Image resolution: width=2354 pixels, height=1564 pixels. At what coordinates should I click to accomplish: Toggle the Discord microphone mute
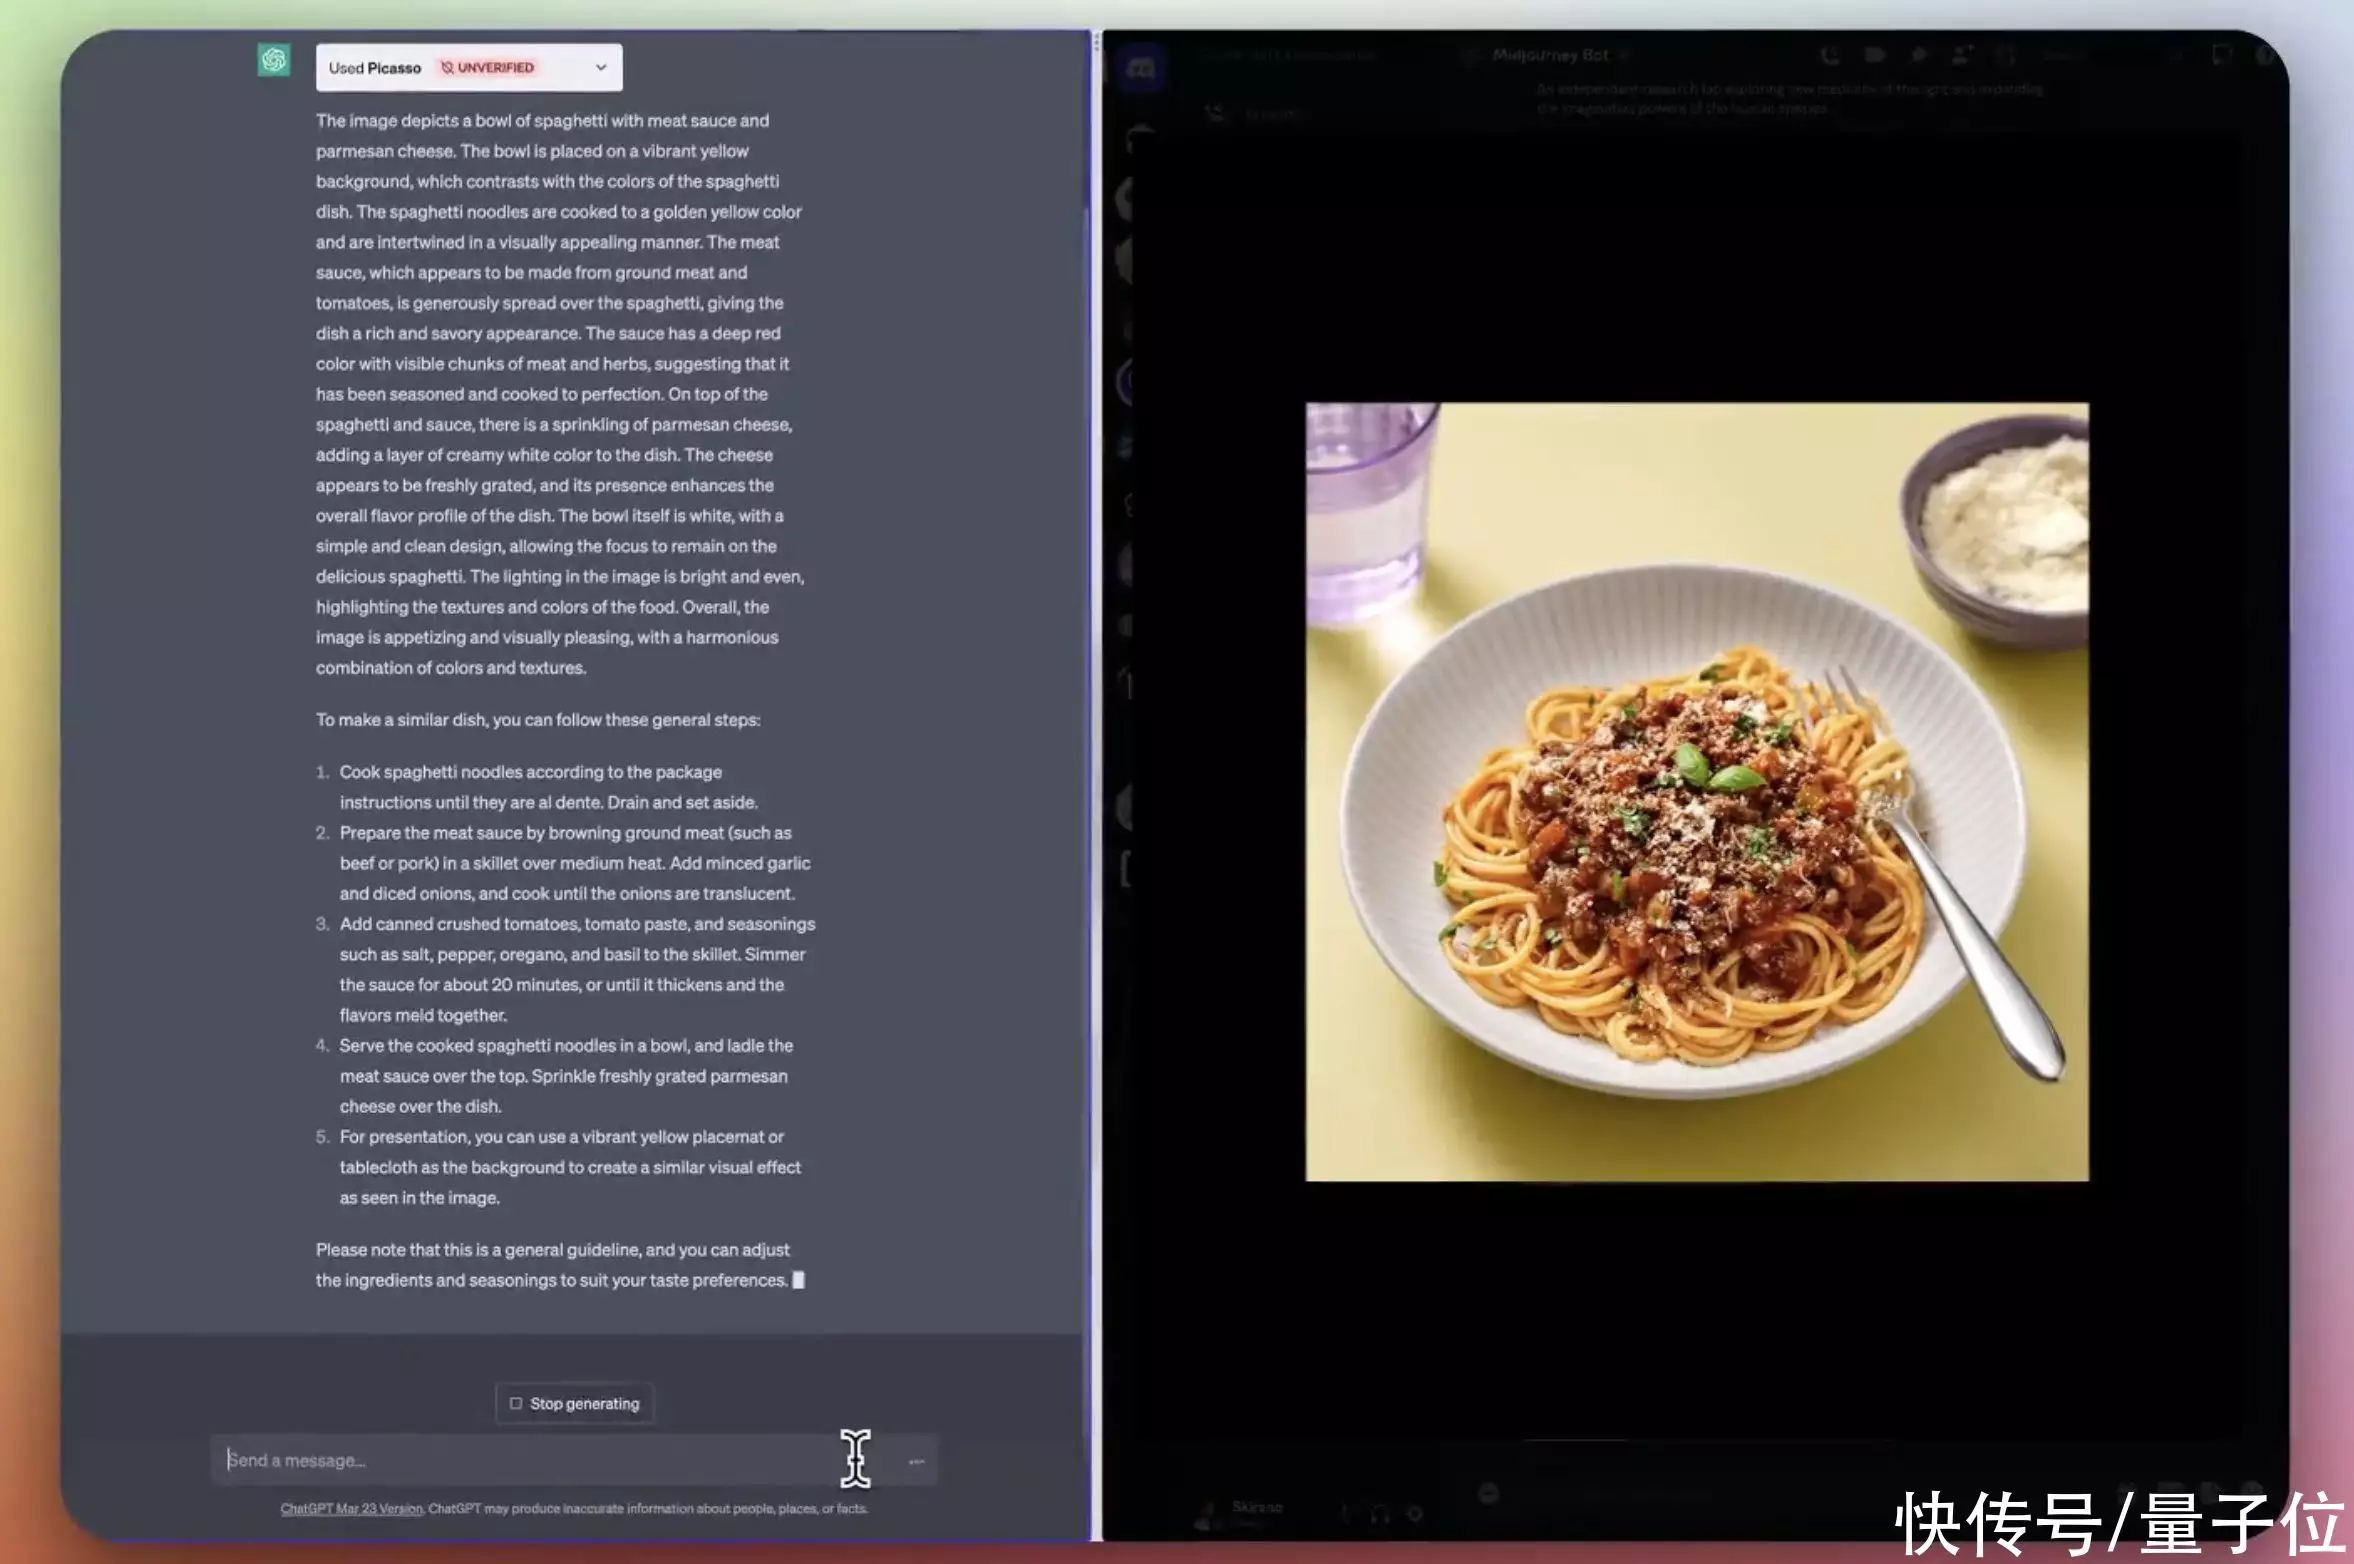click(x=1345, y=1513)
